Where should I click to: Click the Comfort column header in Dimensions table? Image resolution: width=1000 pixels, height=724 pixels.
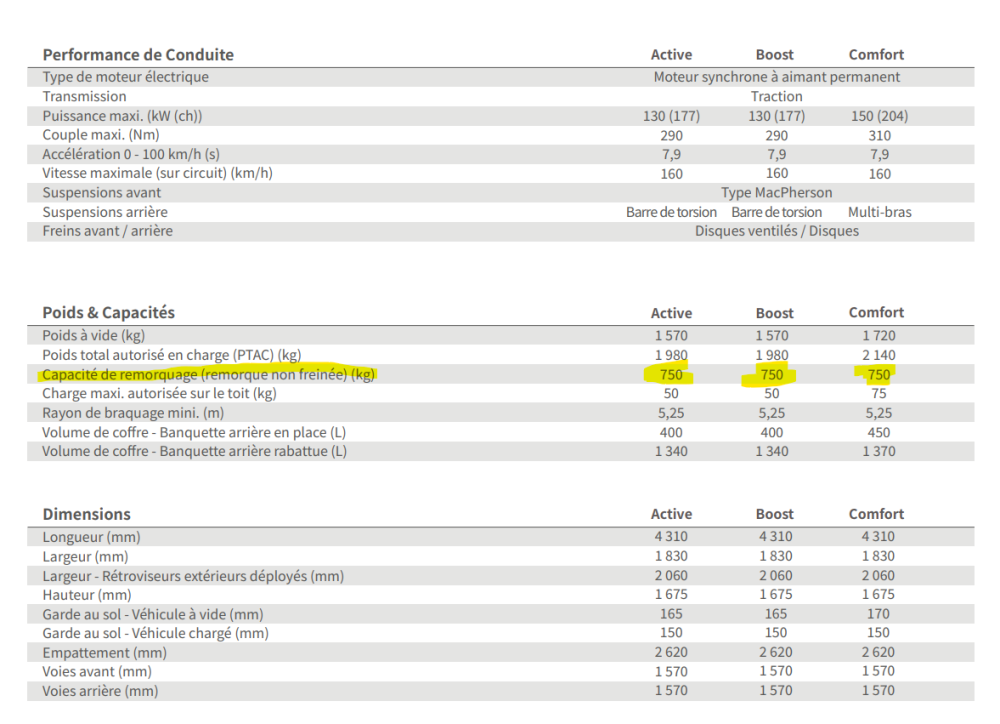876,514
